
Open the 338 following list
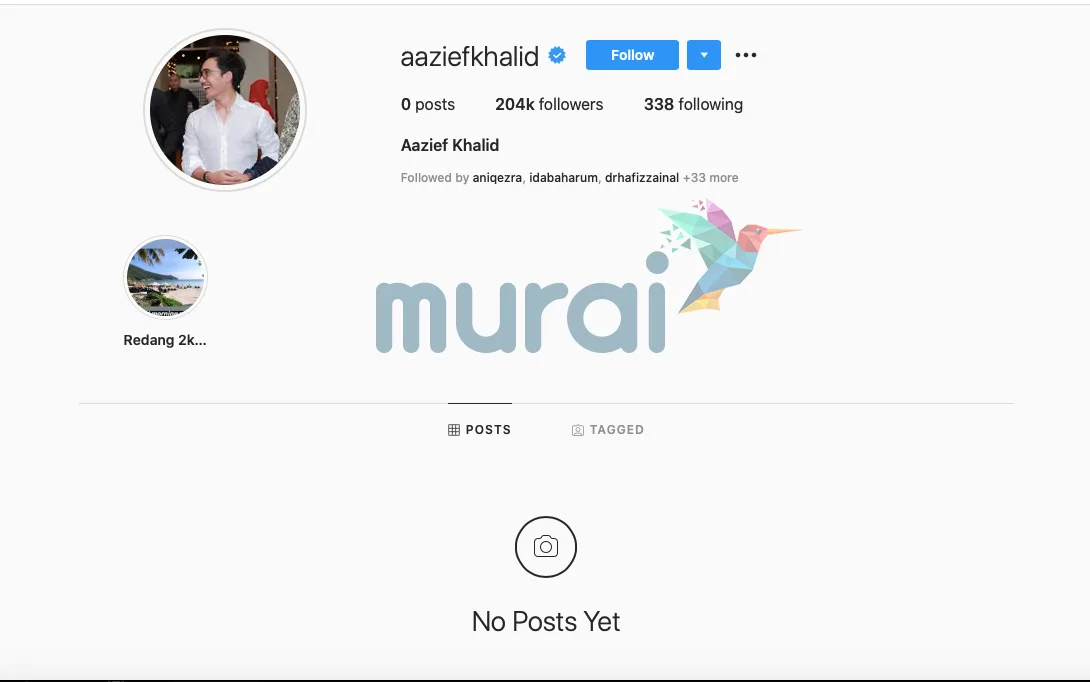[693, 104]
